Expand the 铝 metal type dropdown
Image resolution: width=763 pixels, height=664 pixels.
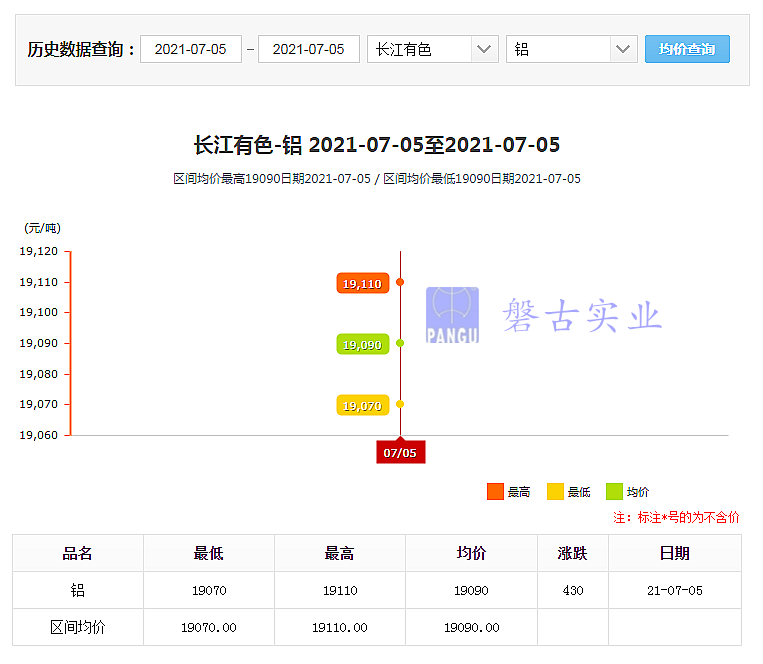(x=572, y=49)
